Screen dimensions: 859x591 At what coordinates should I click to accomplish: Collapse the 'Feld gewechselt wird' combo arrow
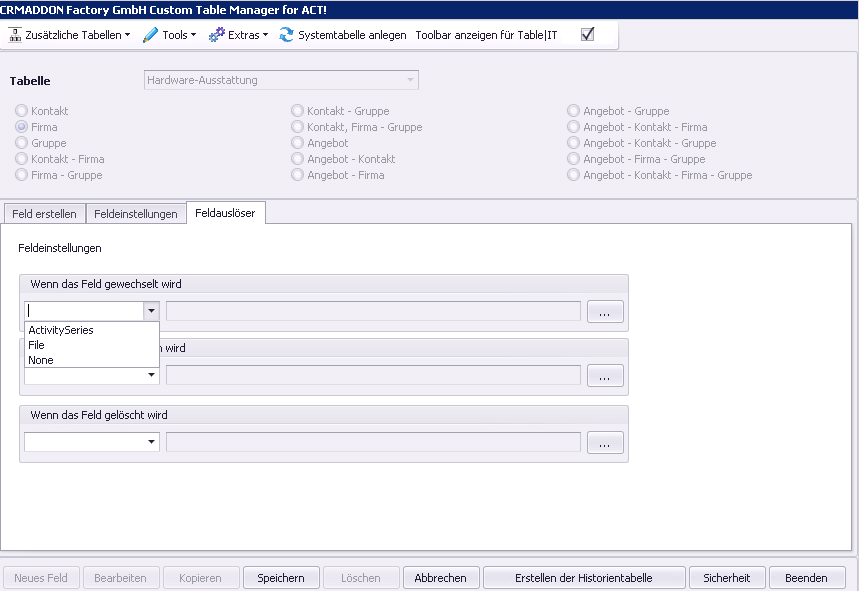tap(151, 311)
